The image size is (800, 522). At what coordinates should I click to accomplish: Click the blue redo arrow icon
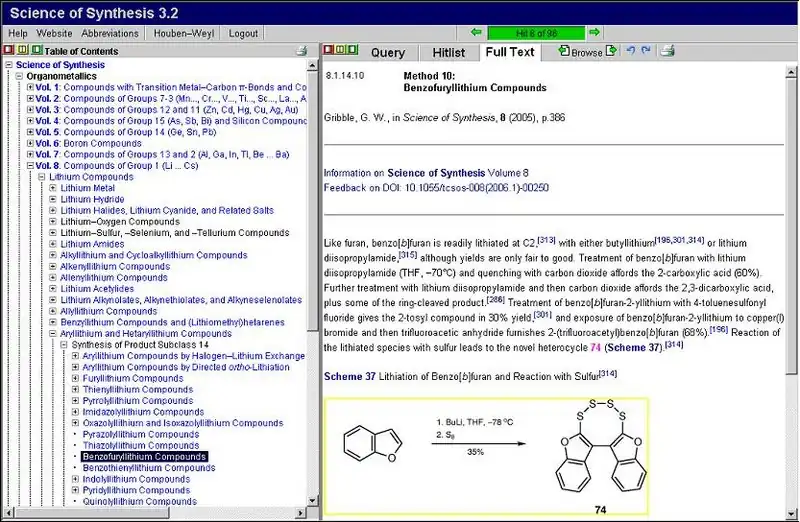pyautogui.click(x=646, y=51)
